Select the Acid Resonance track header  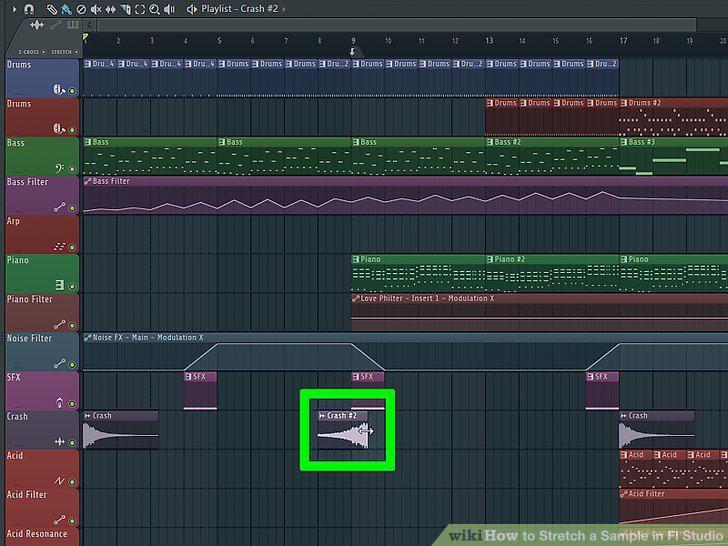(42, 537)
